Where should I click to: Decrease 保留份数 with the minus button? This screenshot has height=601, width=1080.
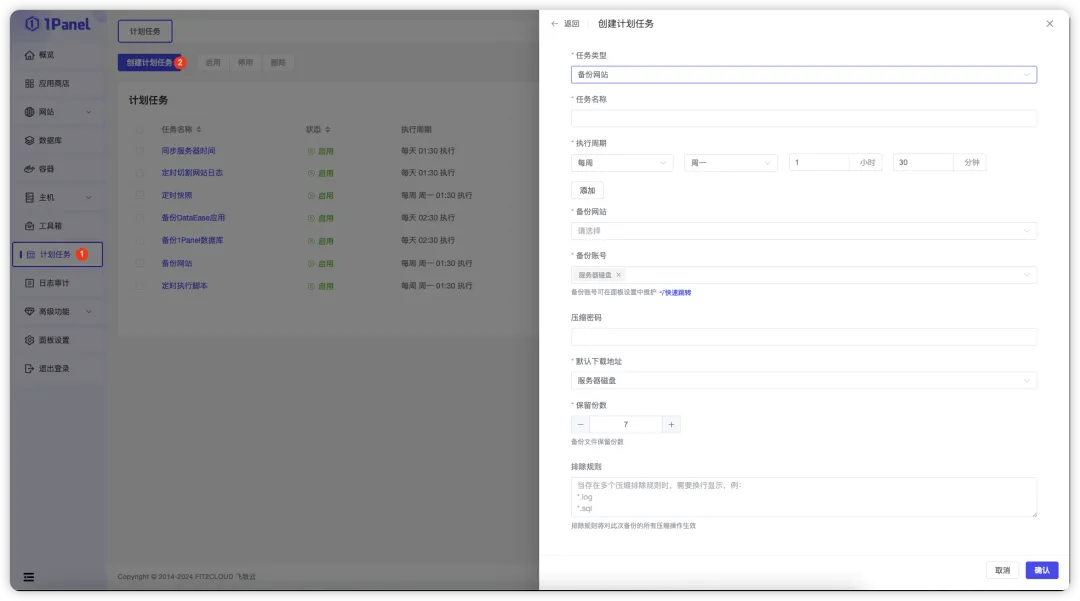click(x=580, y=425)
